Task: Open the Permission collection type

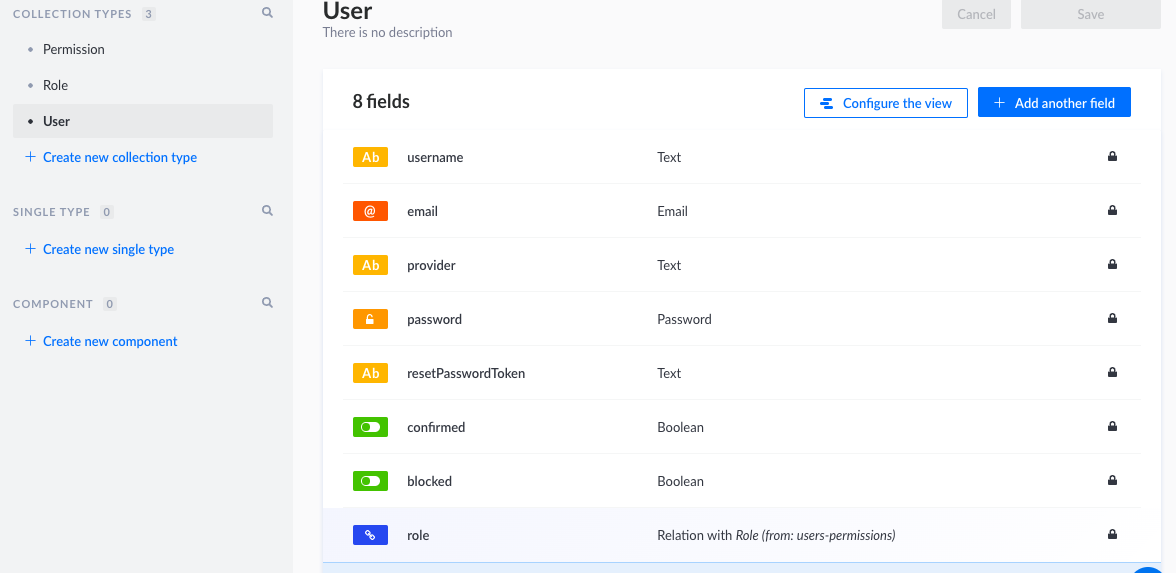Action: point(73,49)
